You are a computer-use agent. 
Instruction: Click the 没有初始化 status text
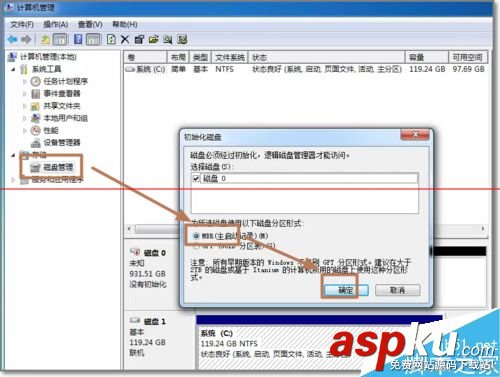[x=148, y=284]
